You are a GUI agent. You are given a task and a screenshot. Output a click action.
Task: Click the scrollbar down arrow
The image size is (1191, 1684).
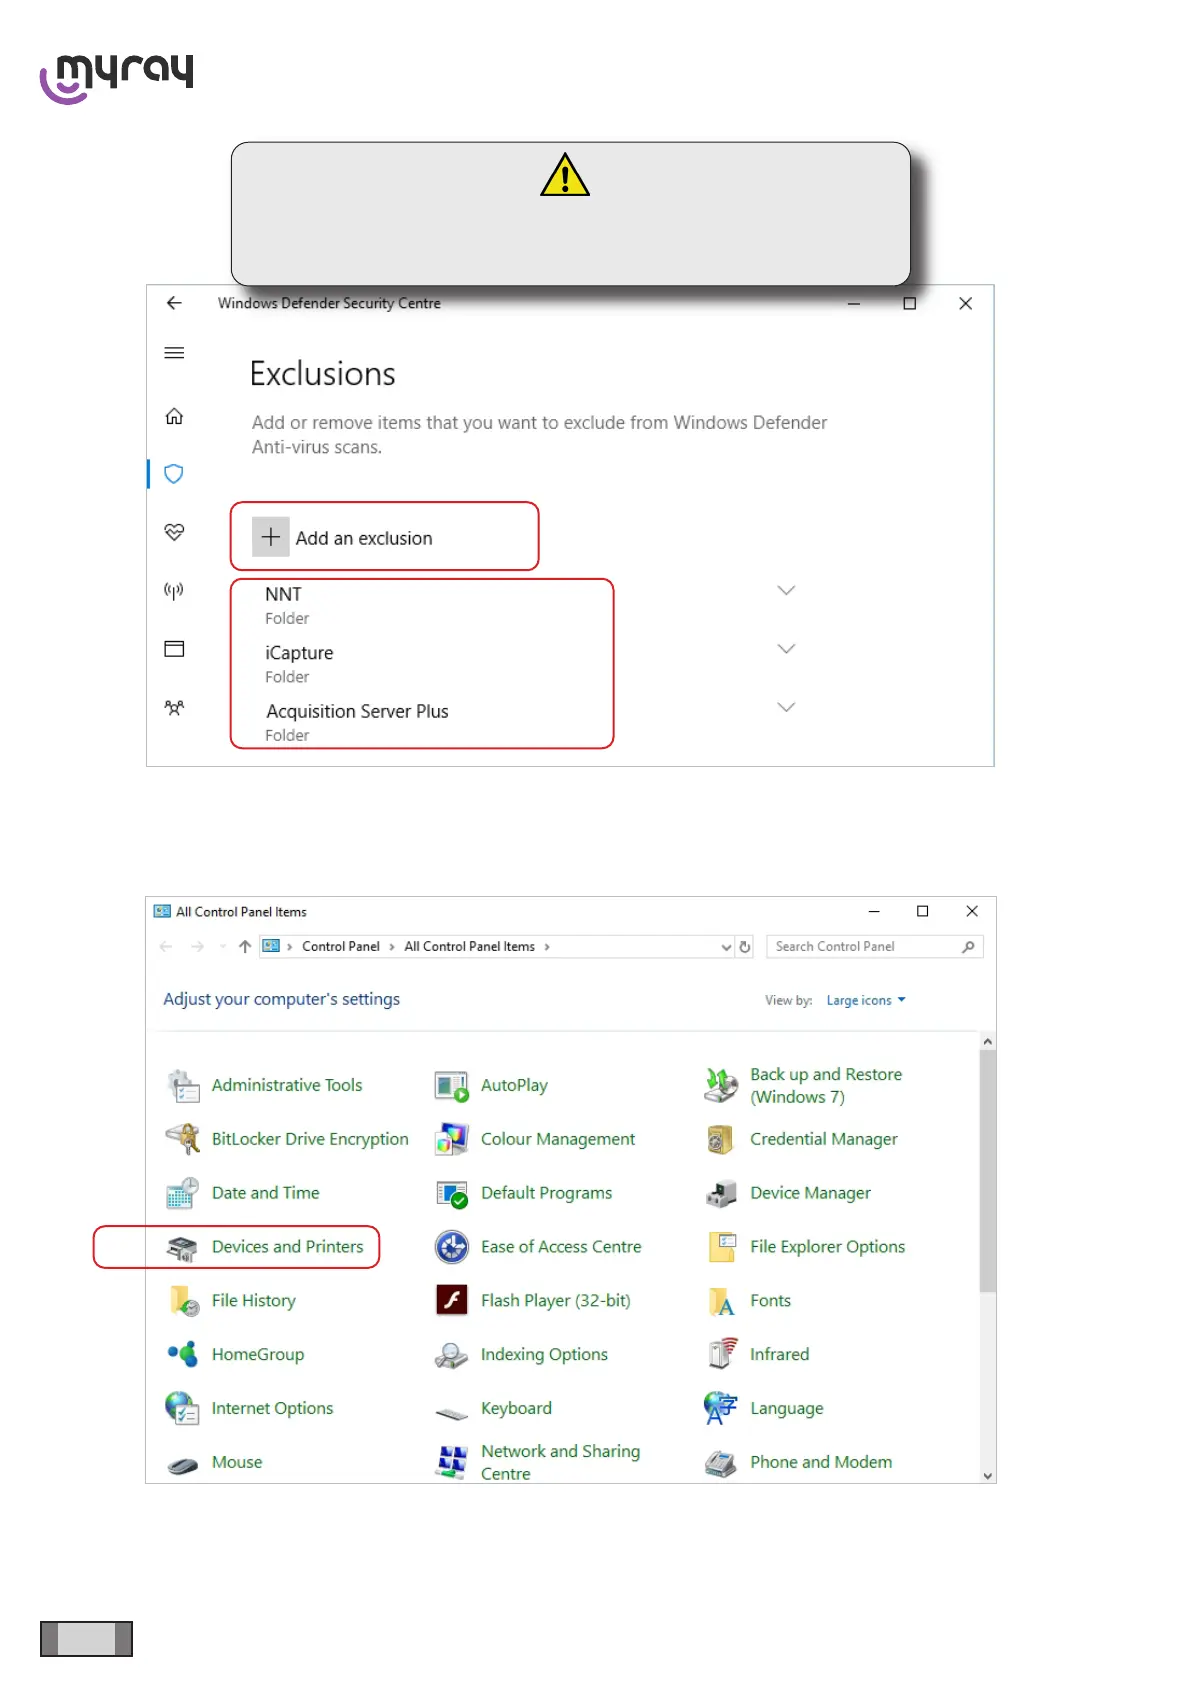click(x=988, y=1475)
